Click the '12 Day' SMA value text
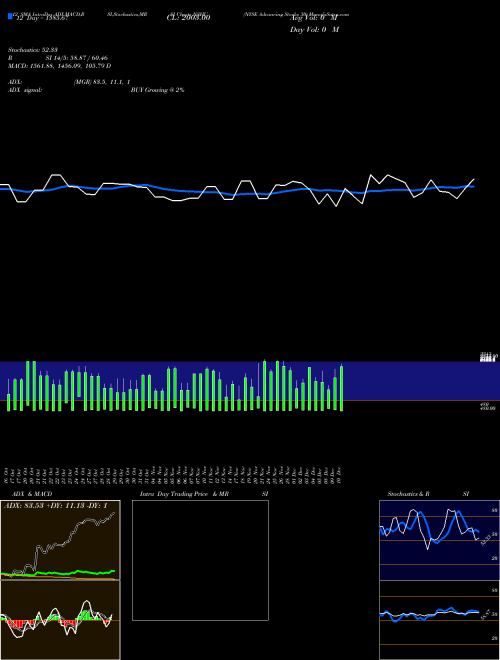This screenshot has width=500, height=660. tap(42, 18)
